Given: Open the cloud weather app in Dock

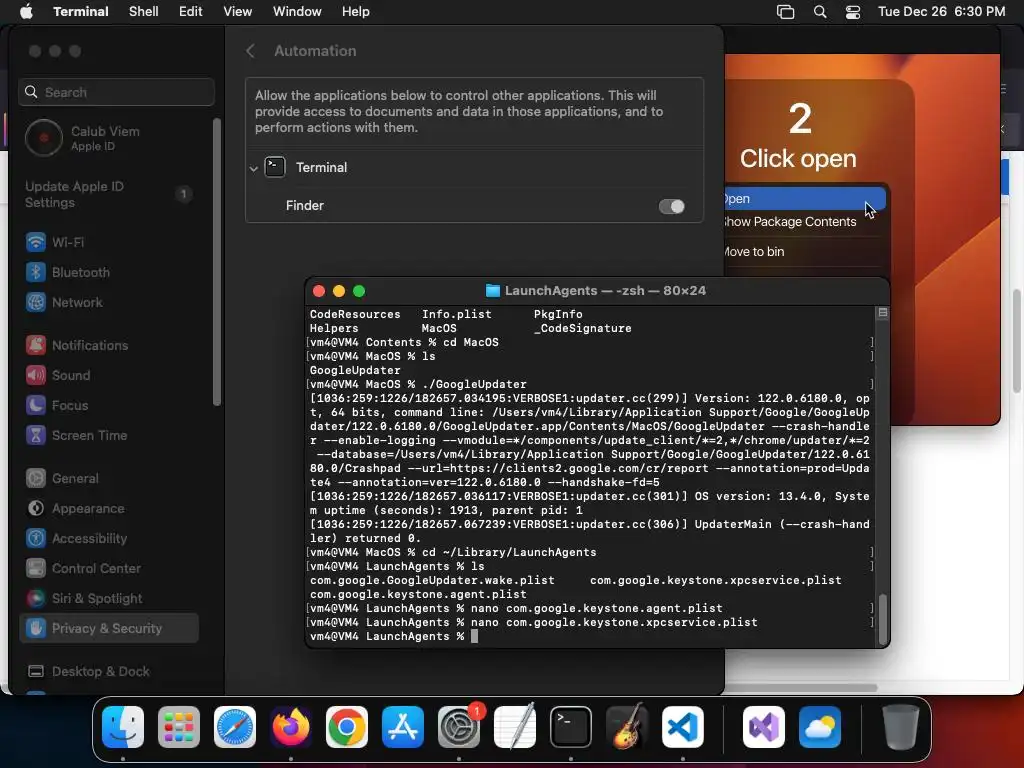Looking at the screenshot, I should click(820, 727).
